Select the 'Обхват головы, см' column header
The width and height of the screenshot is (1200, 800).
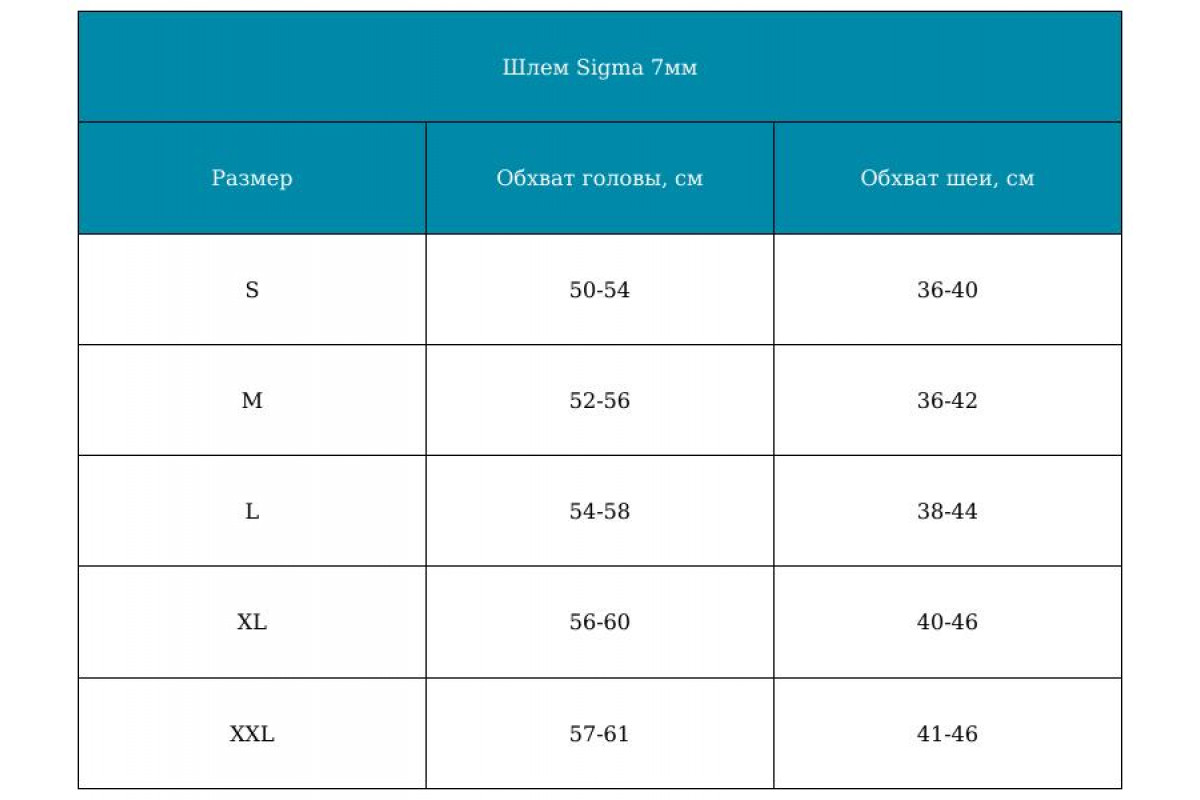[600, 178]
